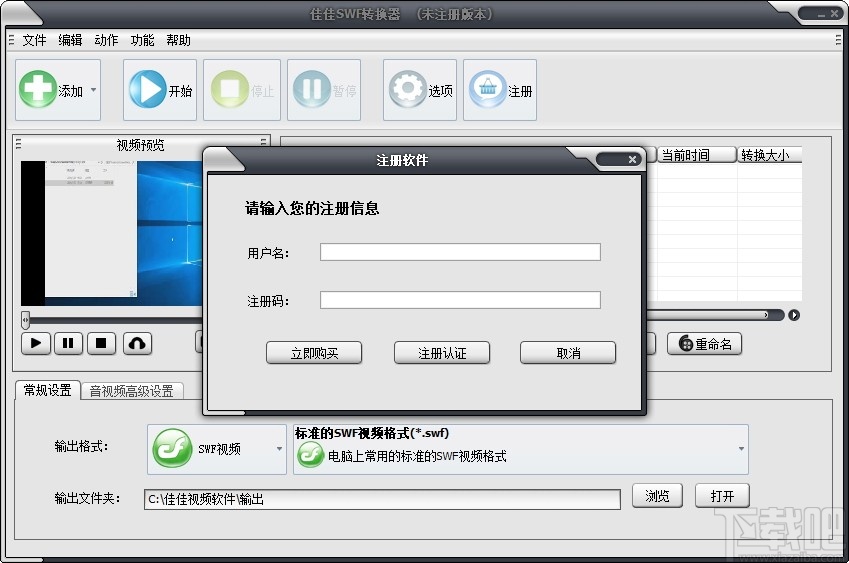Minimize the main 佳佳SWF转换器 window
Image resolution: width=849 pixels, height=563 pixels.
[x=821, y=15]
